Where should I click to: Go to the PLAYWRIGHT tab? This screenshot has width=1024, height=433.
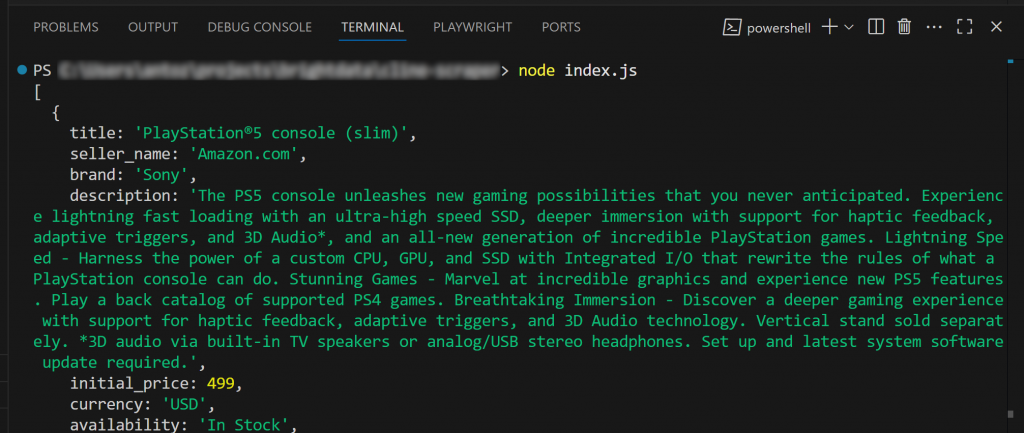pos(472,27)
